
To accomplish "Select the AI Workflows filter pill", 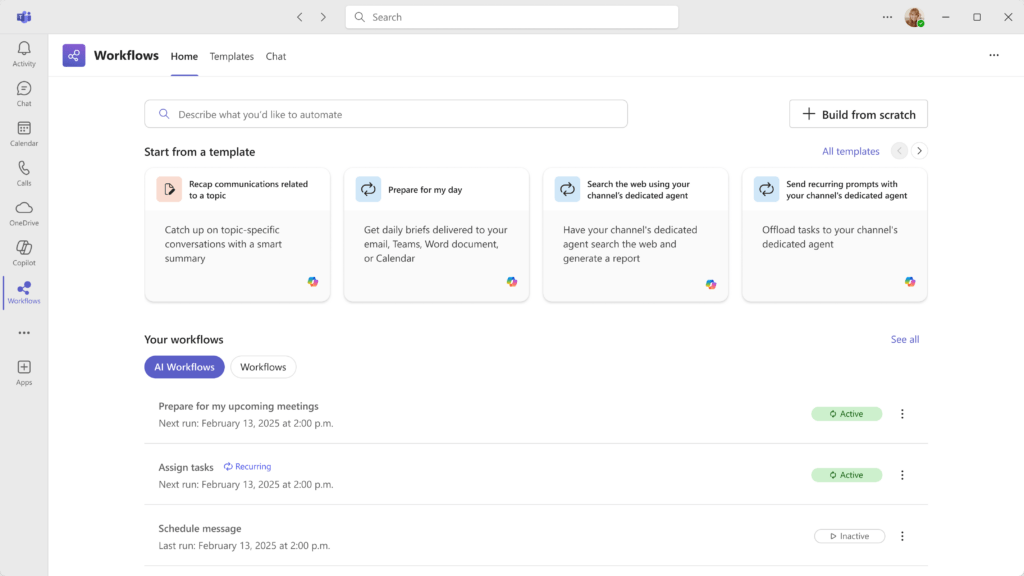I will coord(184,367).
